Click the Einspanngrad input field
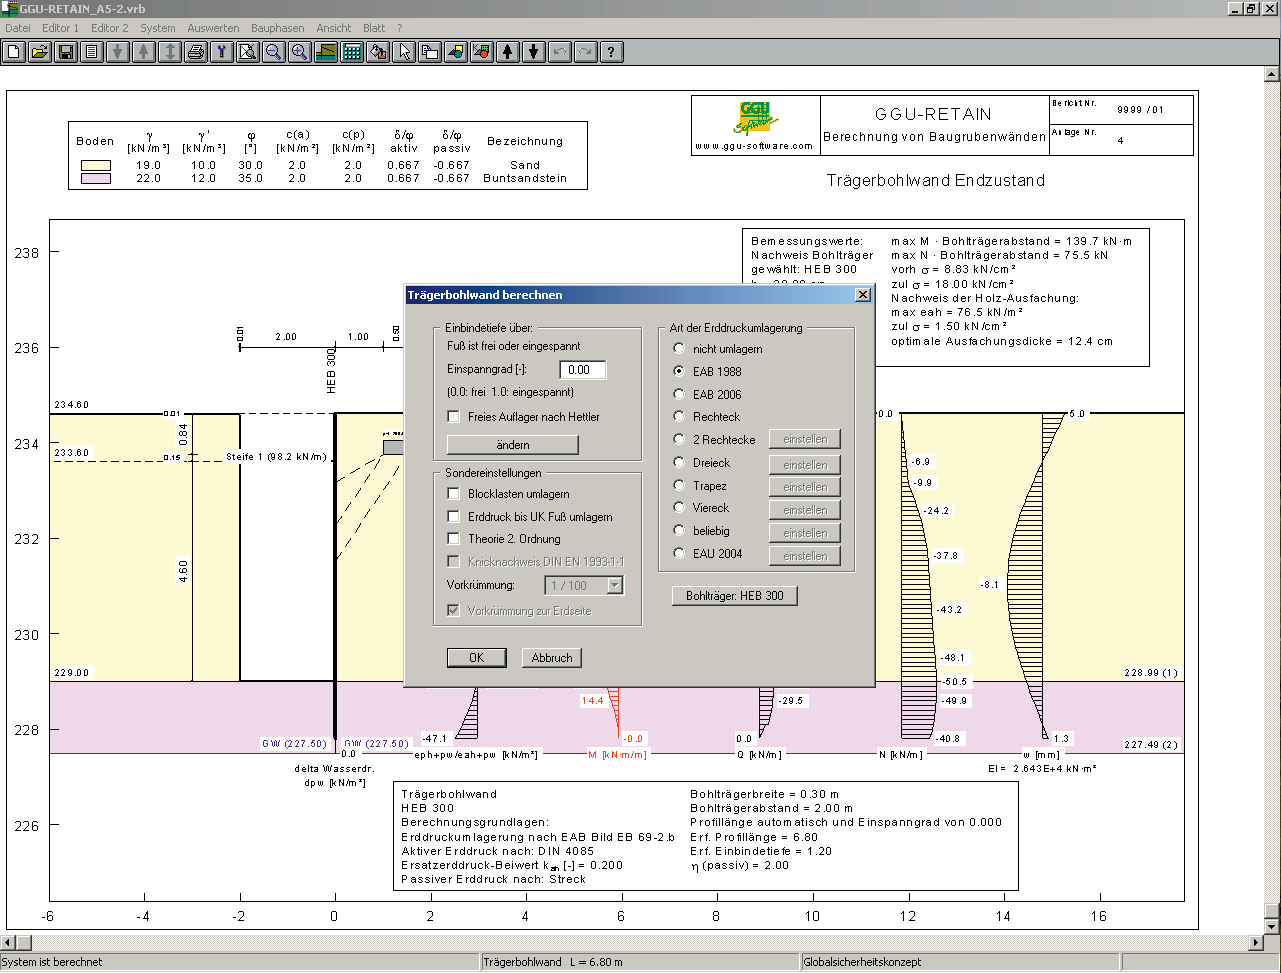Screen dimensions: 1281x973 pos(583,369)
